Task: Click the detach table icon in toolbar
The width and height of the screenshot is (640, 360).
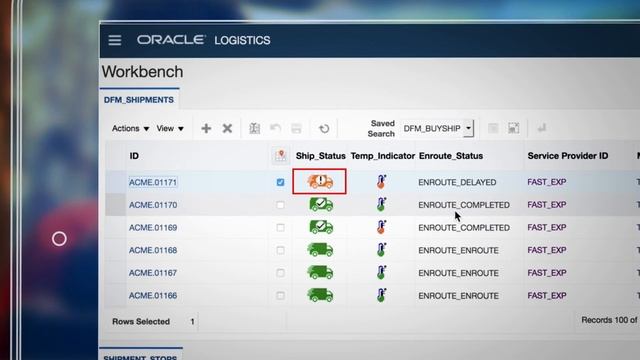Action: [x=255, y=129]
